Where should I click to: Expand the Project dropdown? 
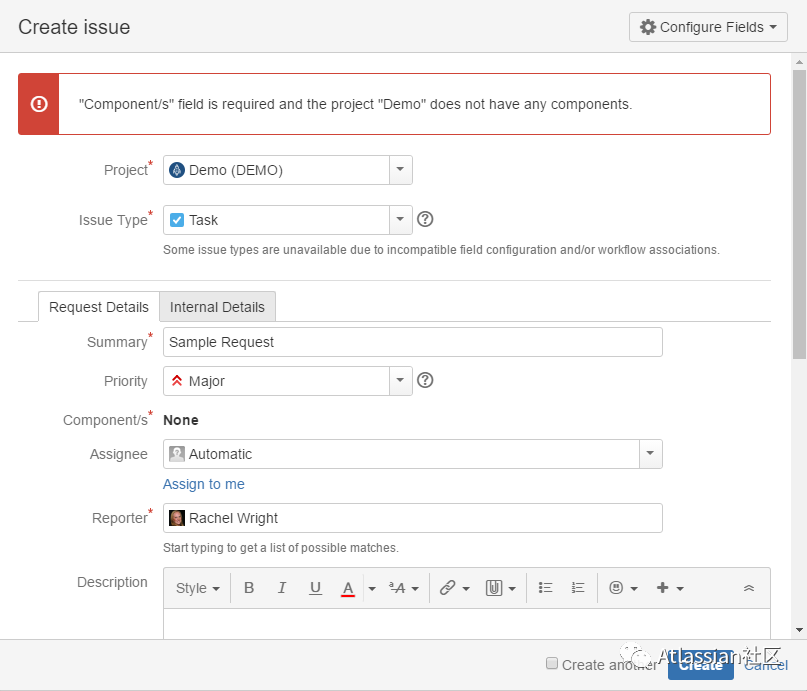pyautogui.click(x=400, y=170)
